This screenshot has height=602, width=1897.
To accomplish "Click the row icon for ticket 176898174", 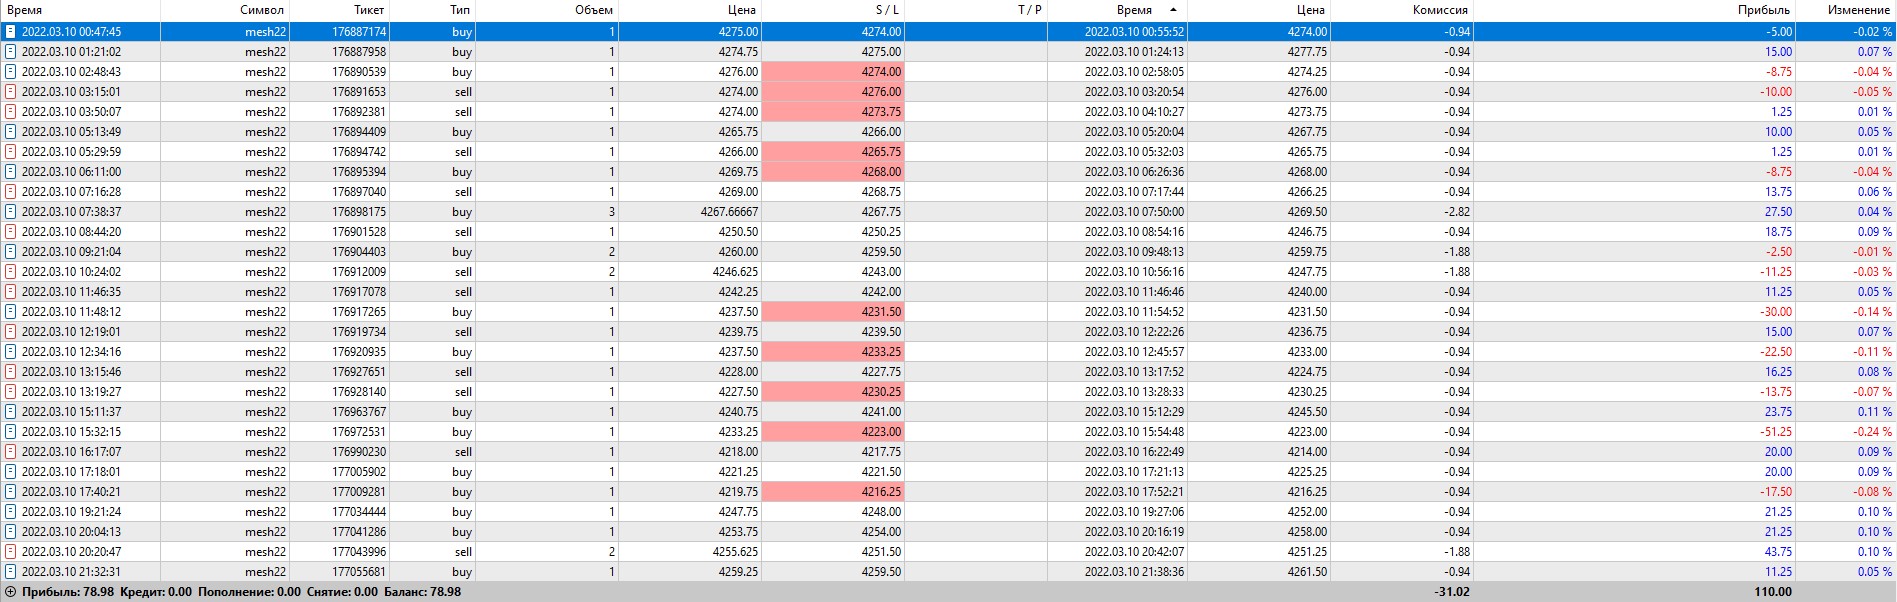I will coord(11,212).
